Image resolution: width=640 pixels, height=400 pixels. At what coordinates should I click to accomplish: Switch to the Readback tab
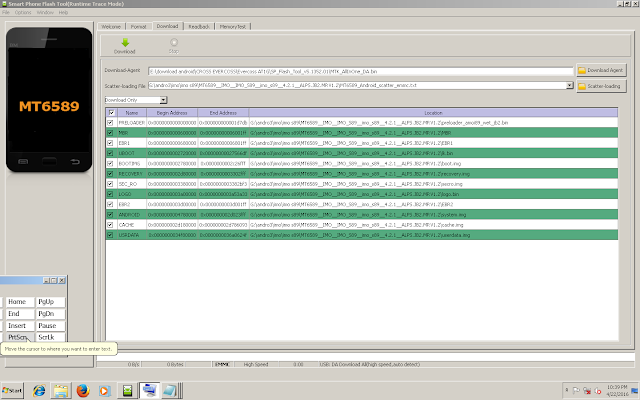coord(199,27)
